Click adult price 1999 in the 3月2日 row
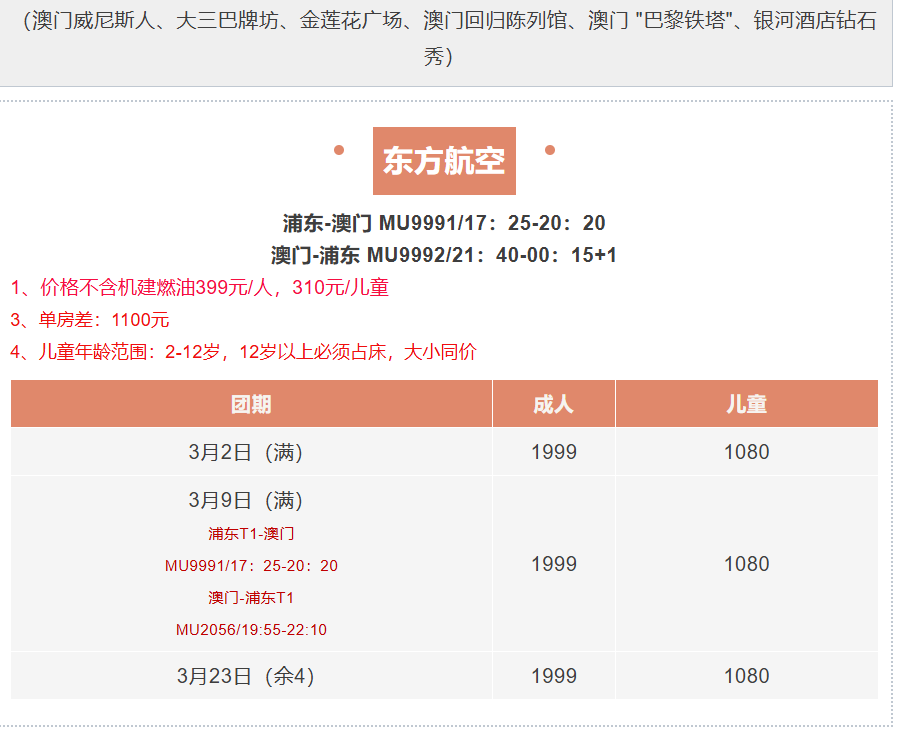This screenshot has width=901, height=734. (554, 452)
